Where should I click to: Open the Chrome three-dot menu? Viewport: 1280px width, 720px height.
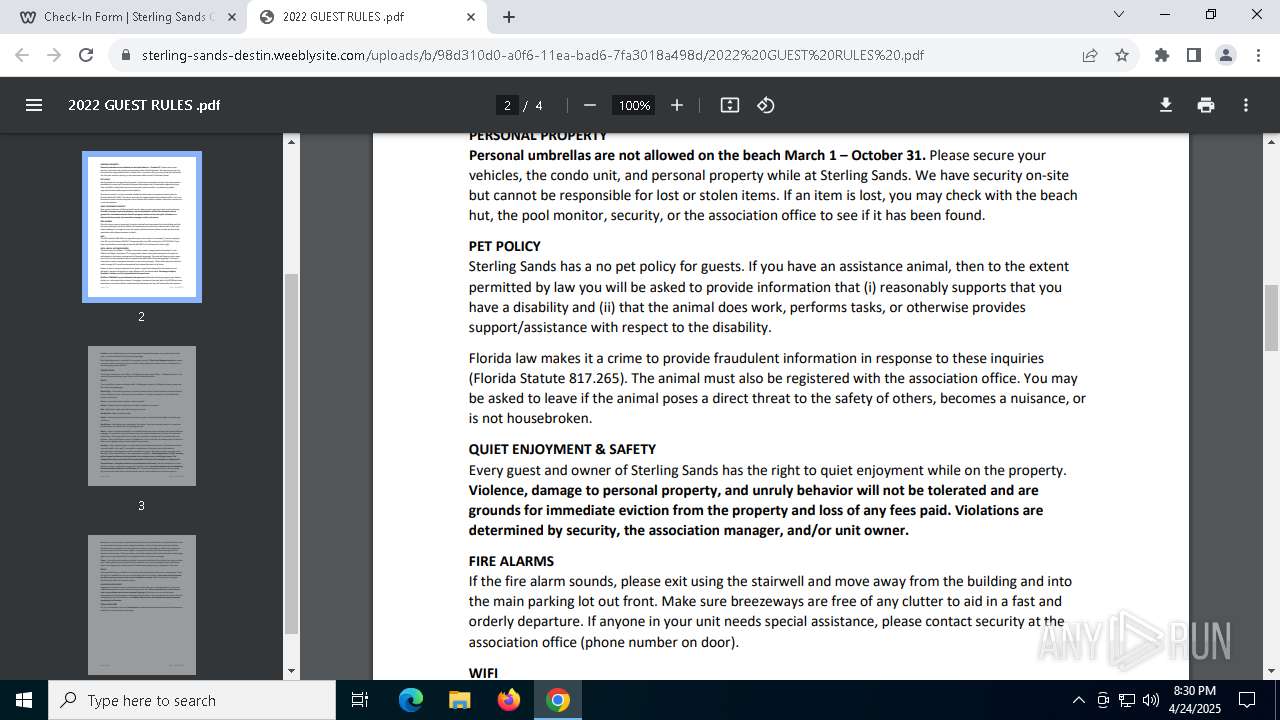point(1258,55)
